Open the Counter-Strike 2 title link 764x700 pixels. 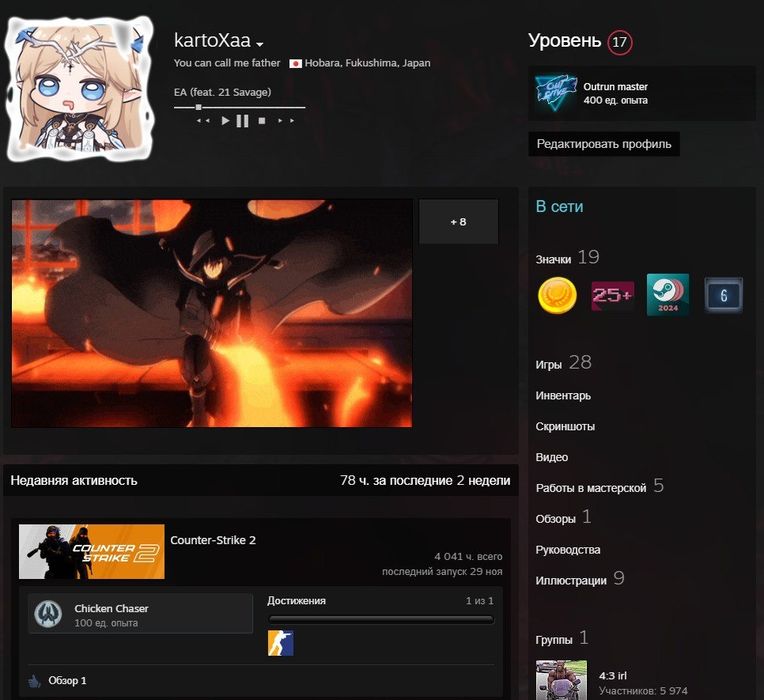[x=213, y=540]
